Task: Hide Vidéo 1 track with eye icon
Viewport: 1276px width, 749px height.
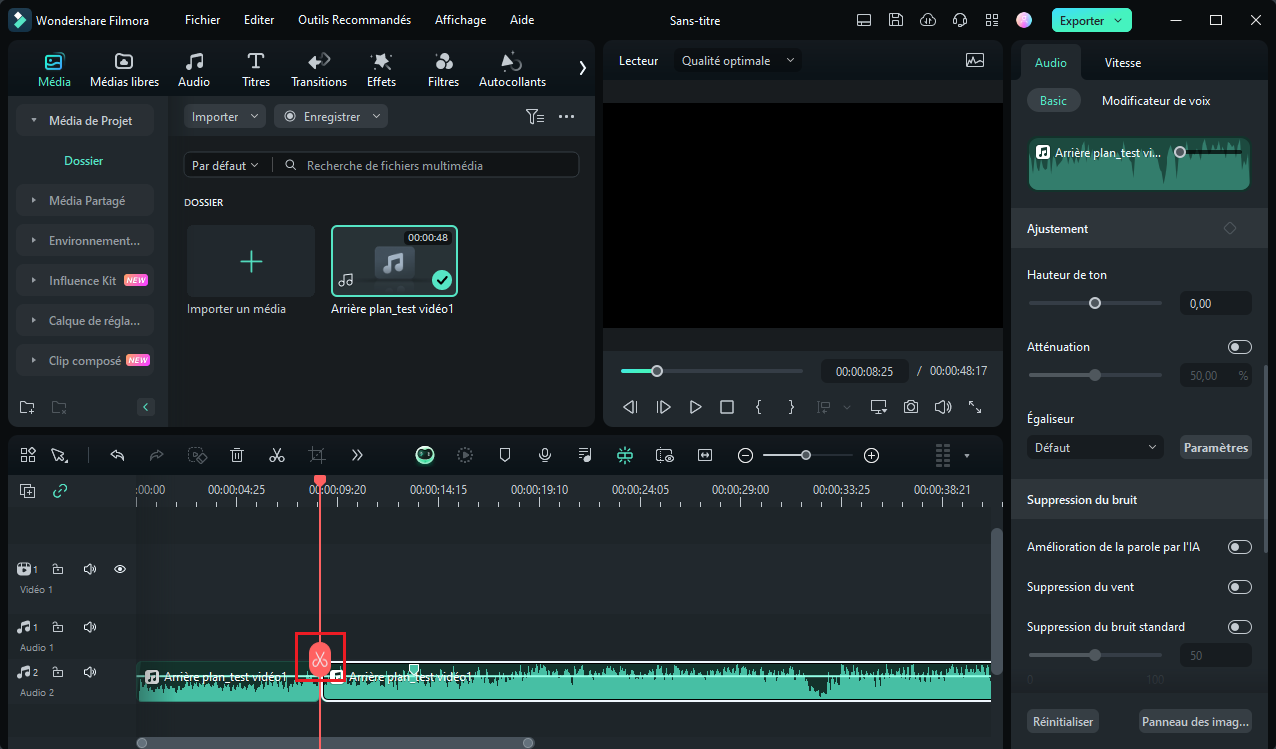Action: pos(120,569)
